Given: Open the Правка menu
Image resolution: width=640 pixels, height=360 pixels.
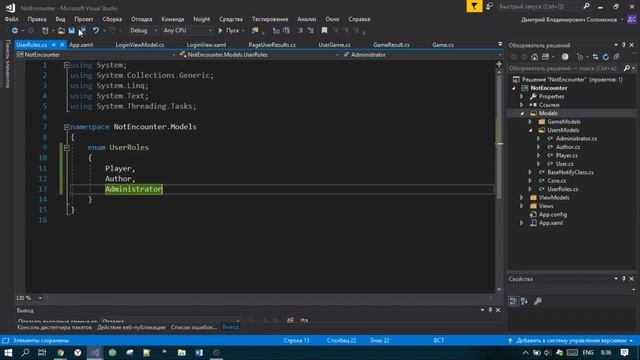Looking at the screenshot, I should [37, 19].
